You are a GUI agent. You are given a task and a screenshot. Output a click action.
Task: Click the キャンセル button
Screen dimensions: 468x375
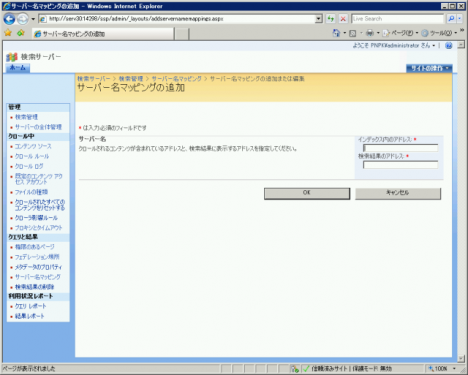pyautogui.click(x=398, y=193)
